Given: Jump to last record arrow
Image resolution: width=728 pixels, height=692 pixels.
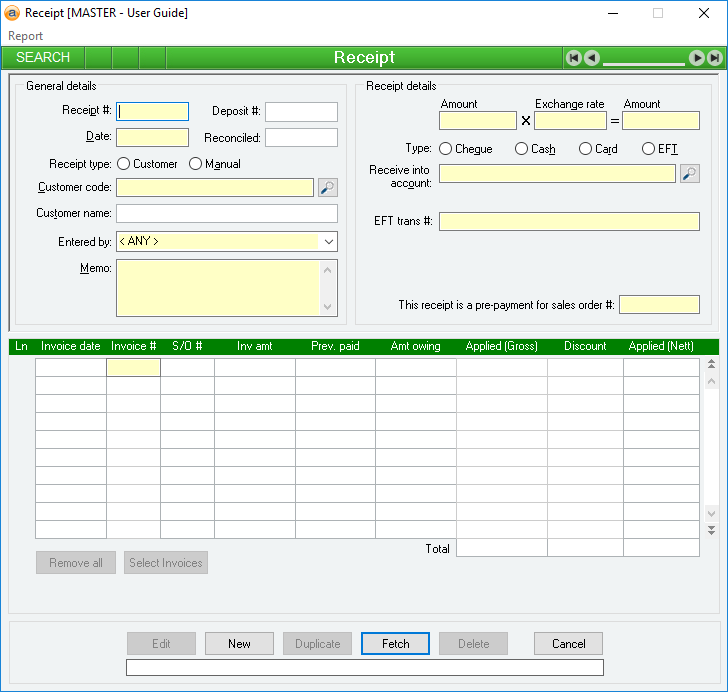Looking at the screenshot, I should click(715, 58).
